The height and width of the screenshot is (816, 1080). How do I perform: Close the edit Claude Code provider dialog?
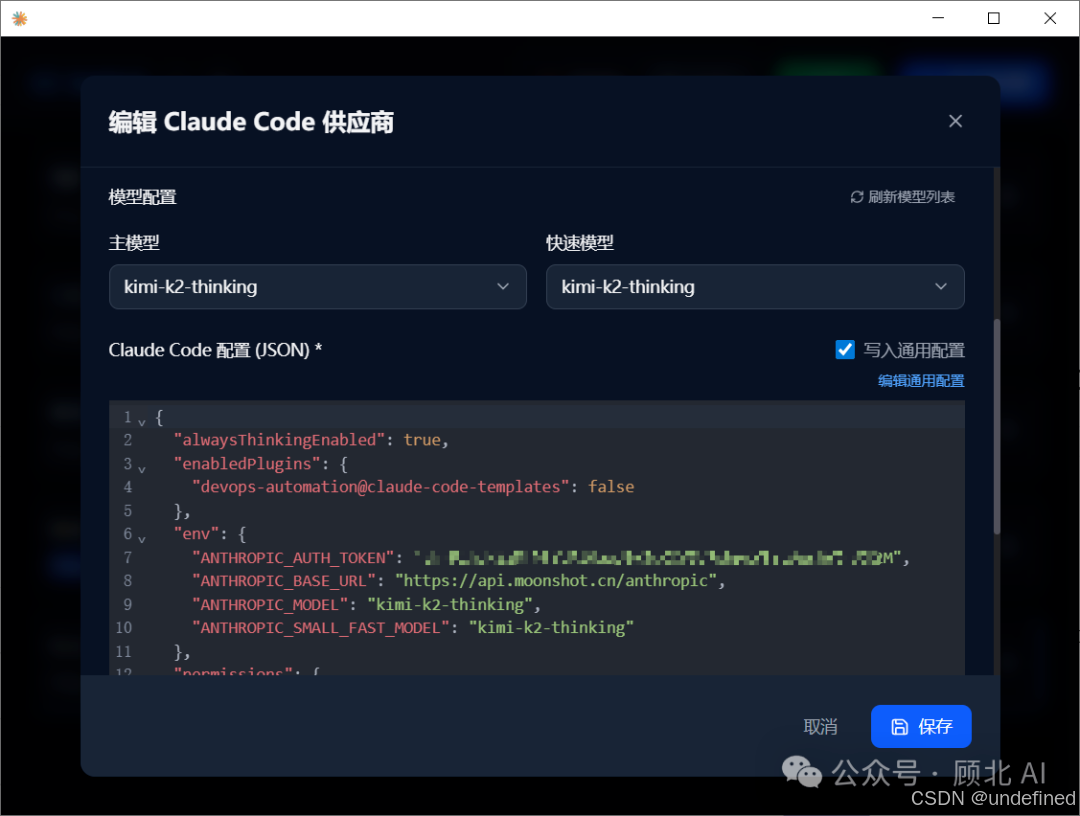(x=955, y=121)
